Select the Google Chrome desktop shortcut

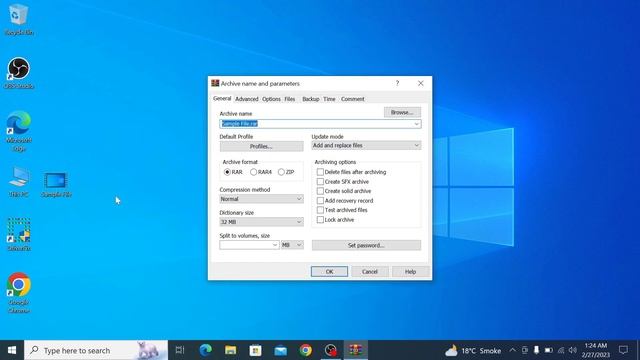point(18,293)
